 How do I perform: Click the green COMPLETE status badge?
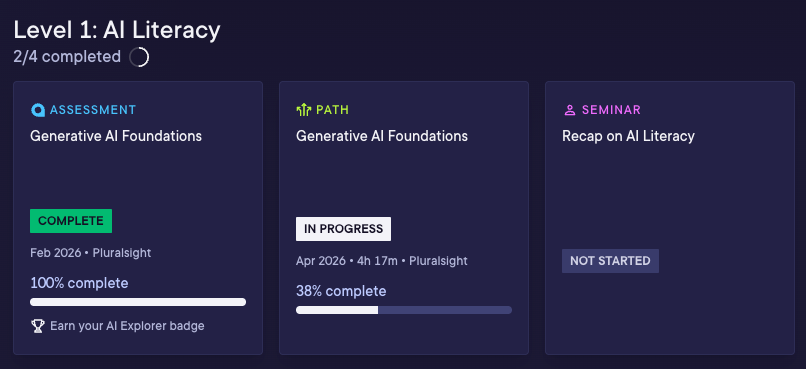71,221
